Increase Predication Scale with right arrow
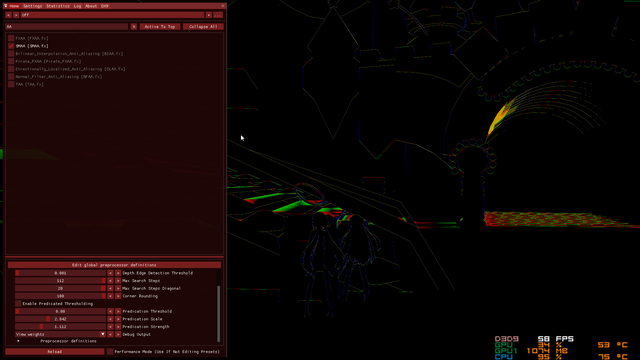 pos(118,319)
